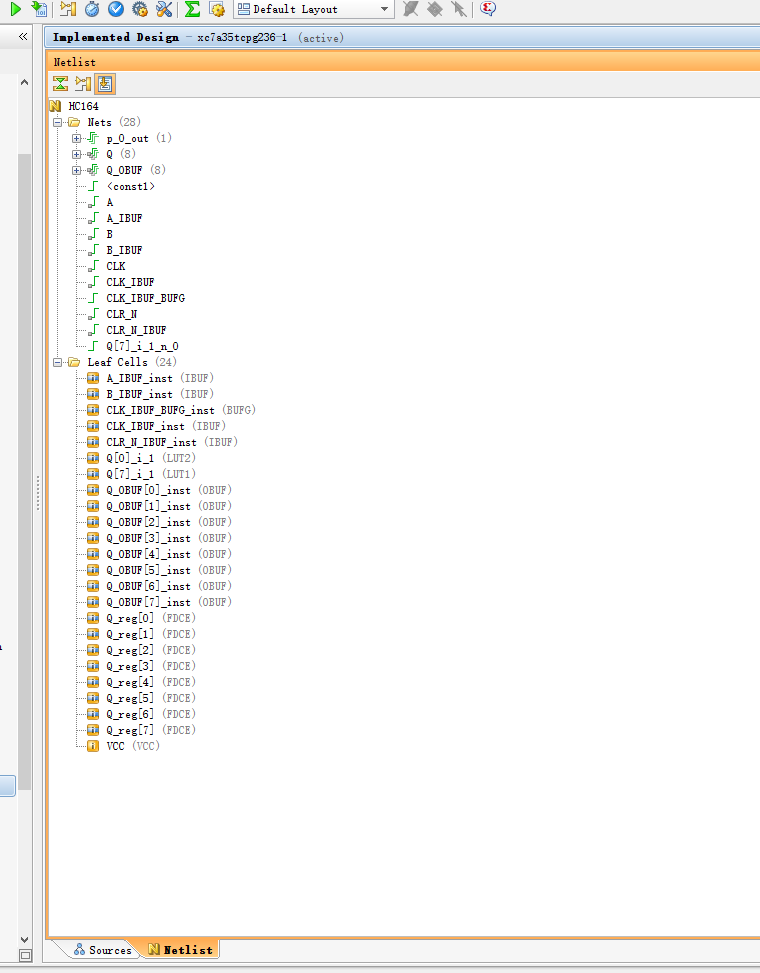760x973 pixels.
Task: Click the cell icon beside Q_reg[5]
Action: click(93, 698)
